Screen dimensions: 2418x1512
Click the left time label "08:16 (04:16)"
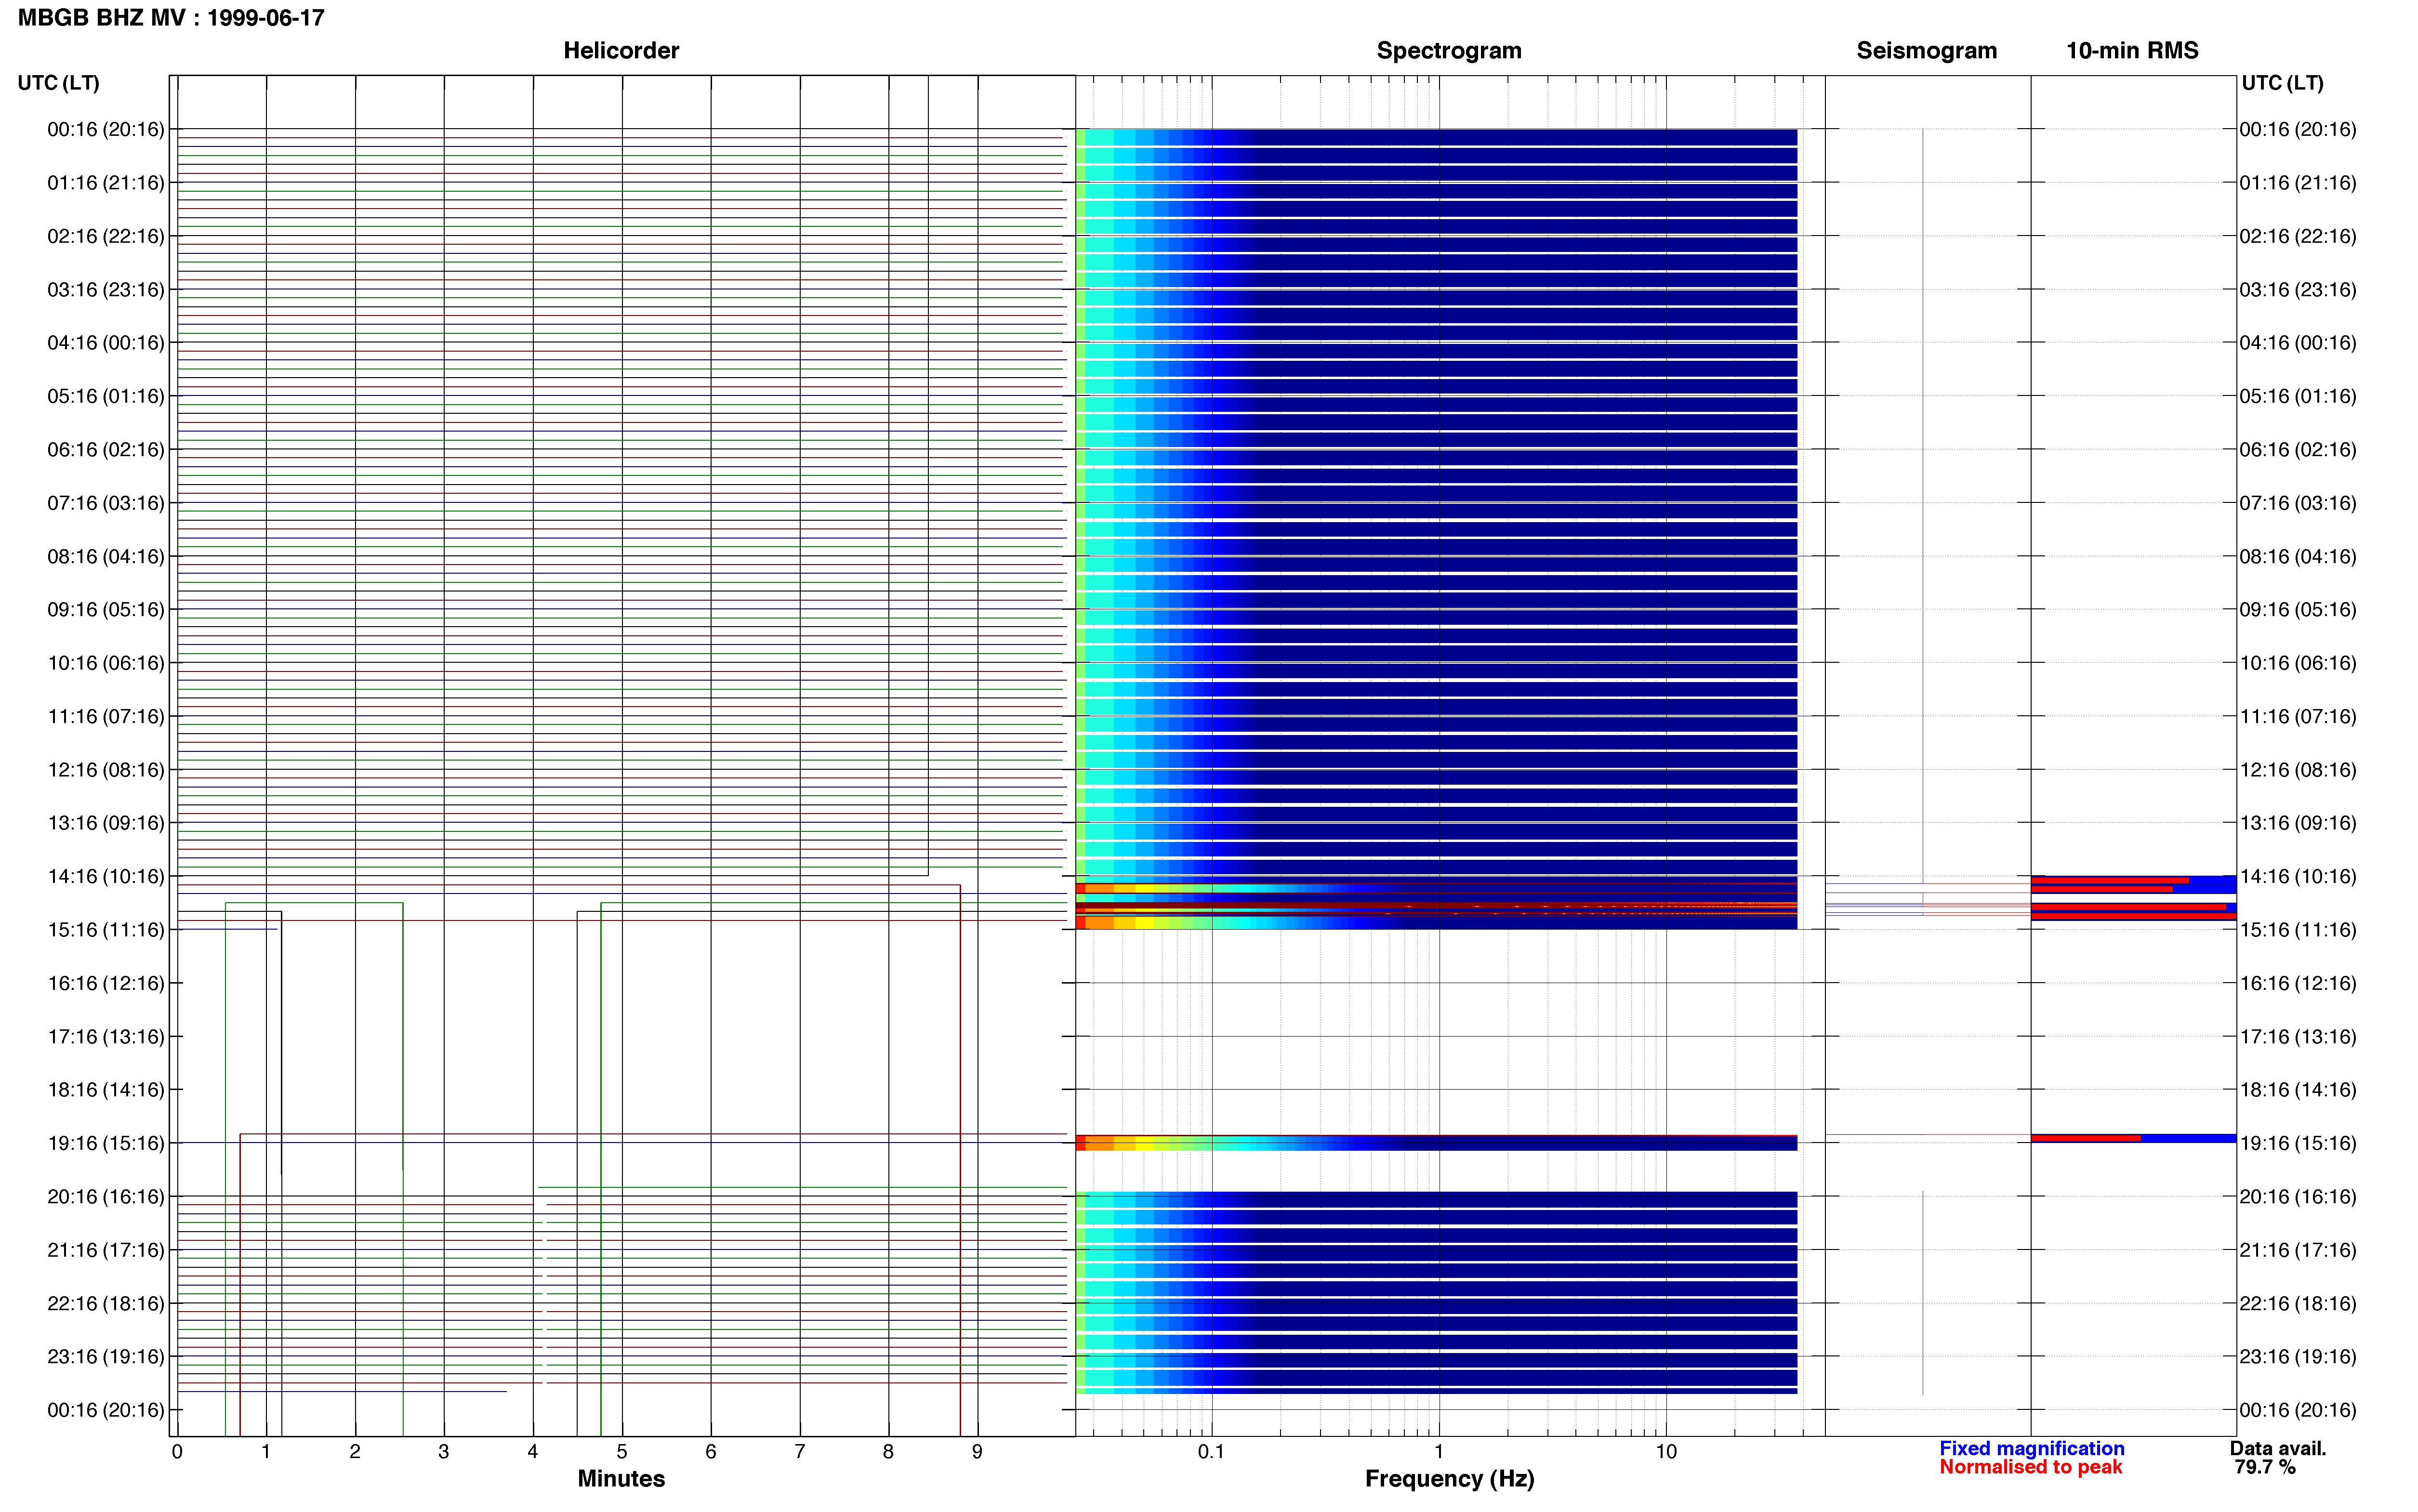[106, 556]
